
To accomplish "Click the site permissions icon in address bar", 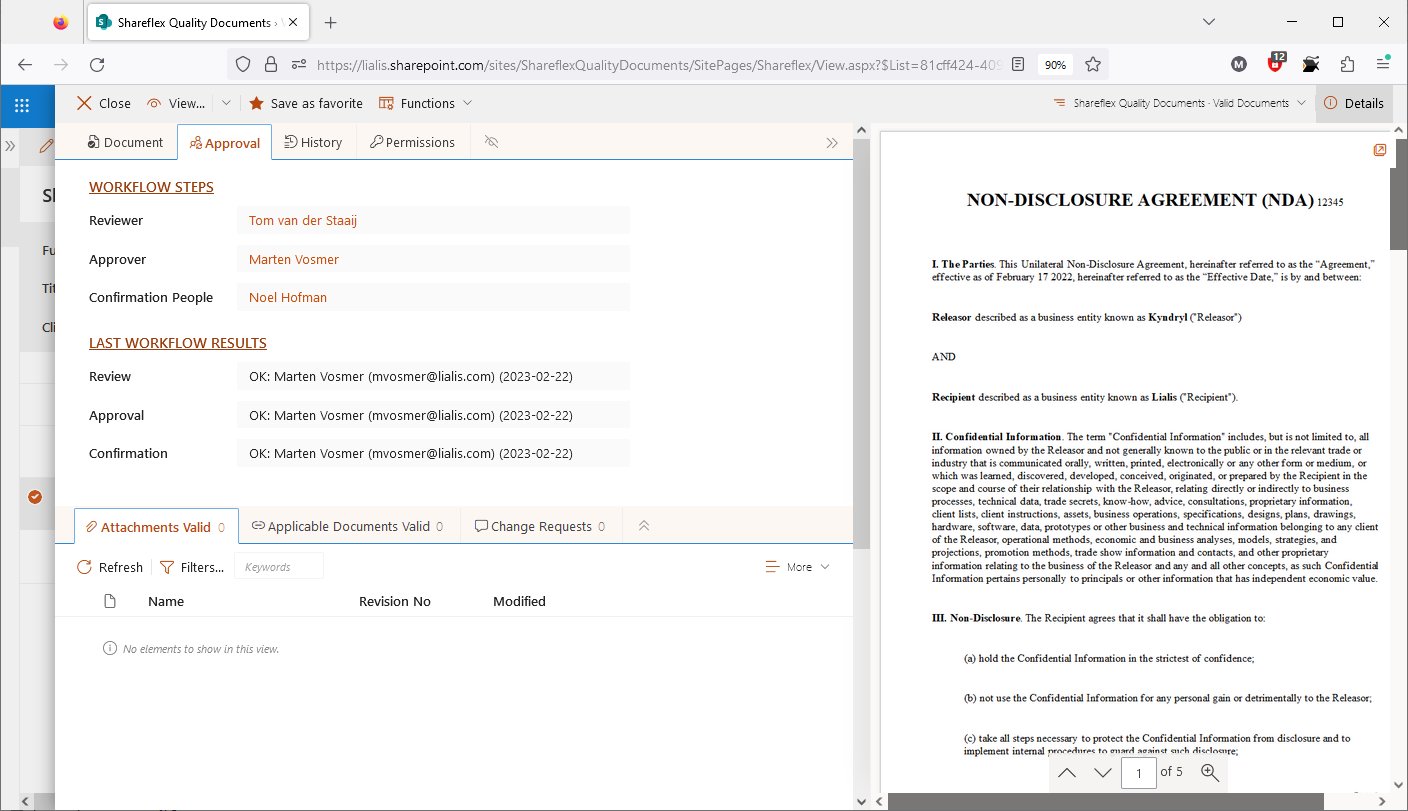I will point(298,64).
